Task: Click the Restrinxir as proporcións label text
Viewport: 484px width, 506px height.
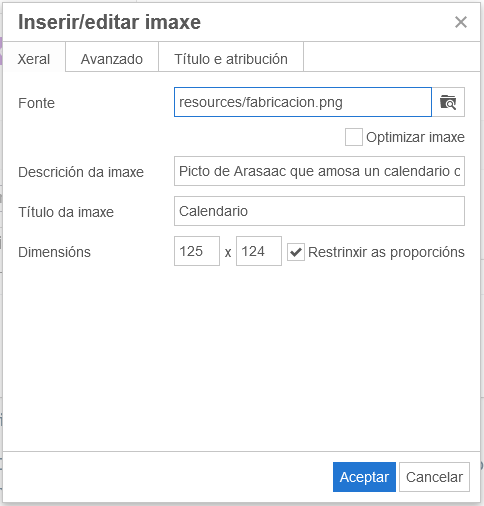Action: click(386, 252)
